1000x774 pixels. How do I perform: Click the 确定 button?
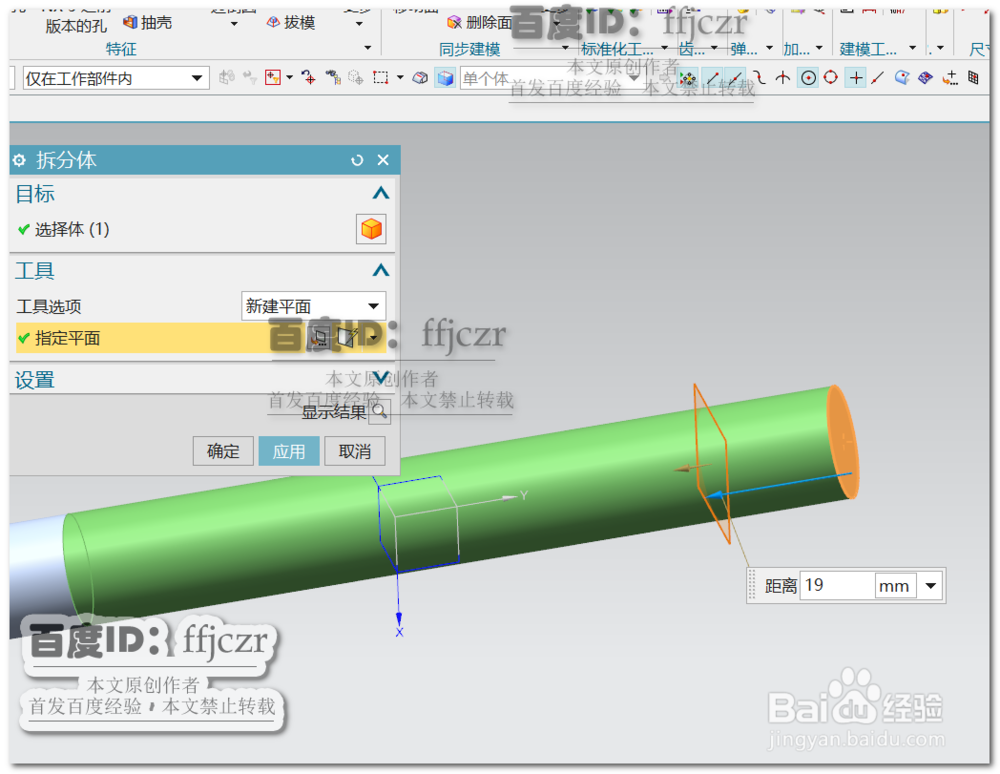(x=223, y=451)
